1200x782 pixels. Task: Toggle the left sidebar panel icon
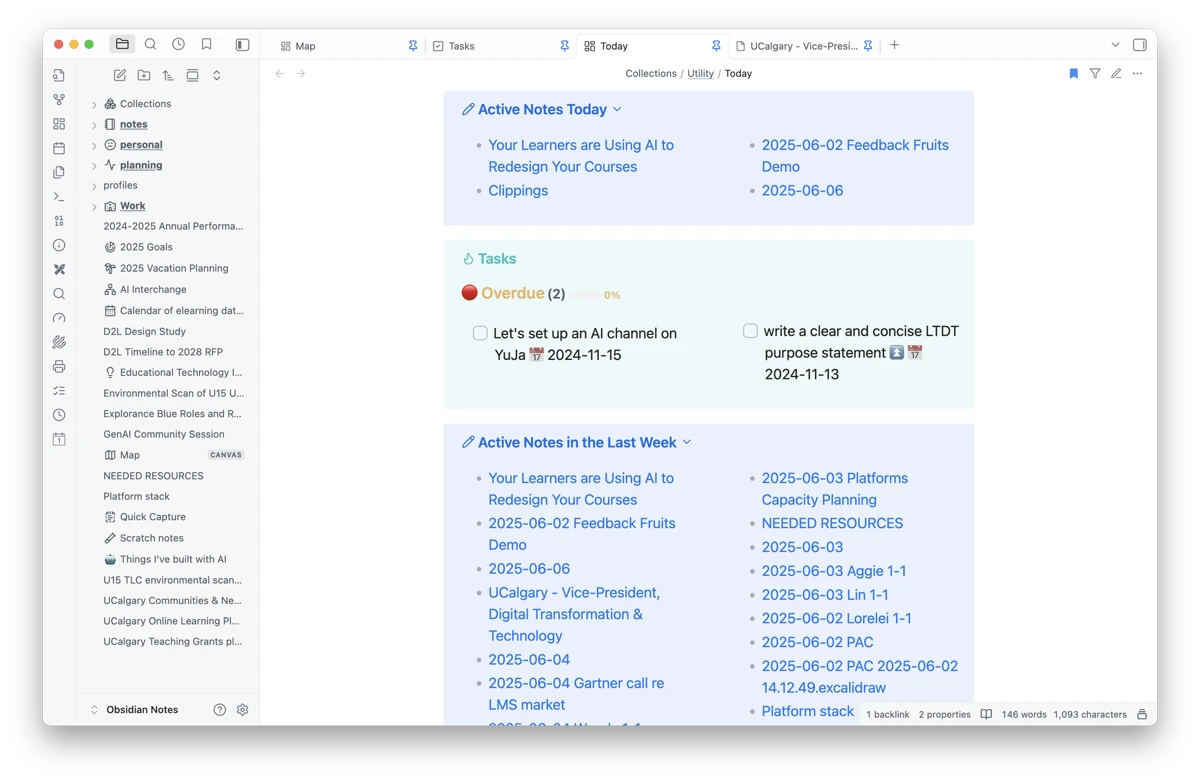(x=242, y=45)
